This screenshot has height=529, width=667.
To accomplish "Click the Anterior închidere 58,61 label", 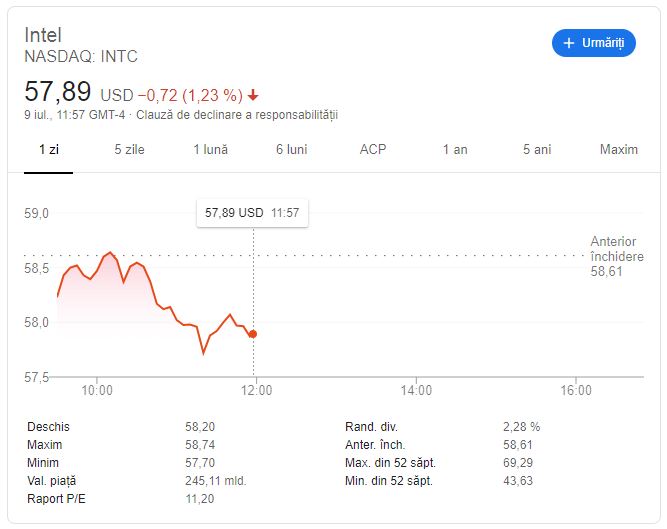I will click(x=617, y=256).
